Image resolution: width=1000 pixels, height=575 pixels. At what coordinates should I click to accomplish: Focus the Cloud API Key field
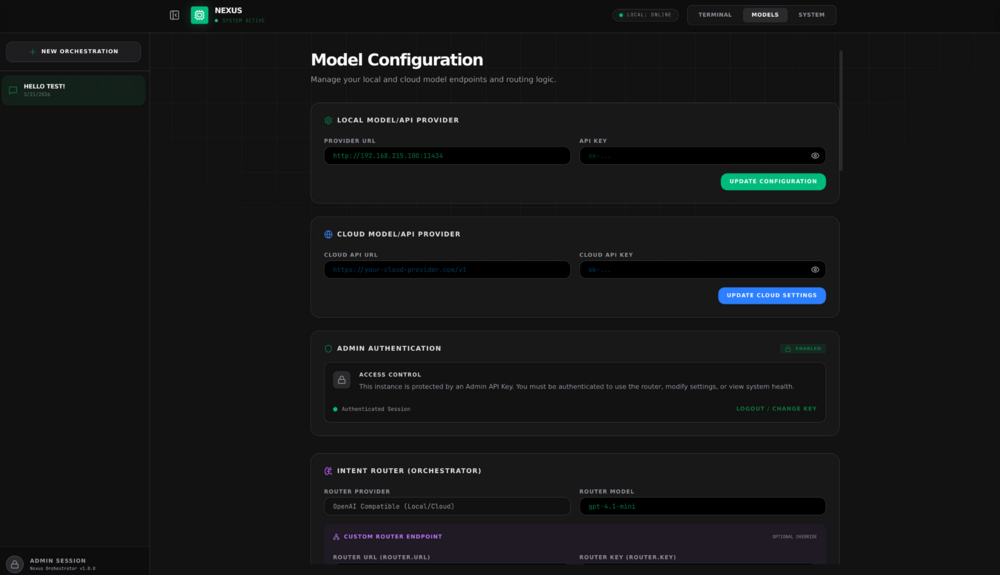point(702,270)
